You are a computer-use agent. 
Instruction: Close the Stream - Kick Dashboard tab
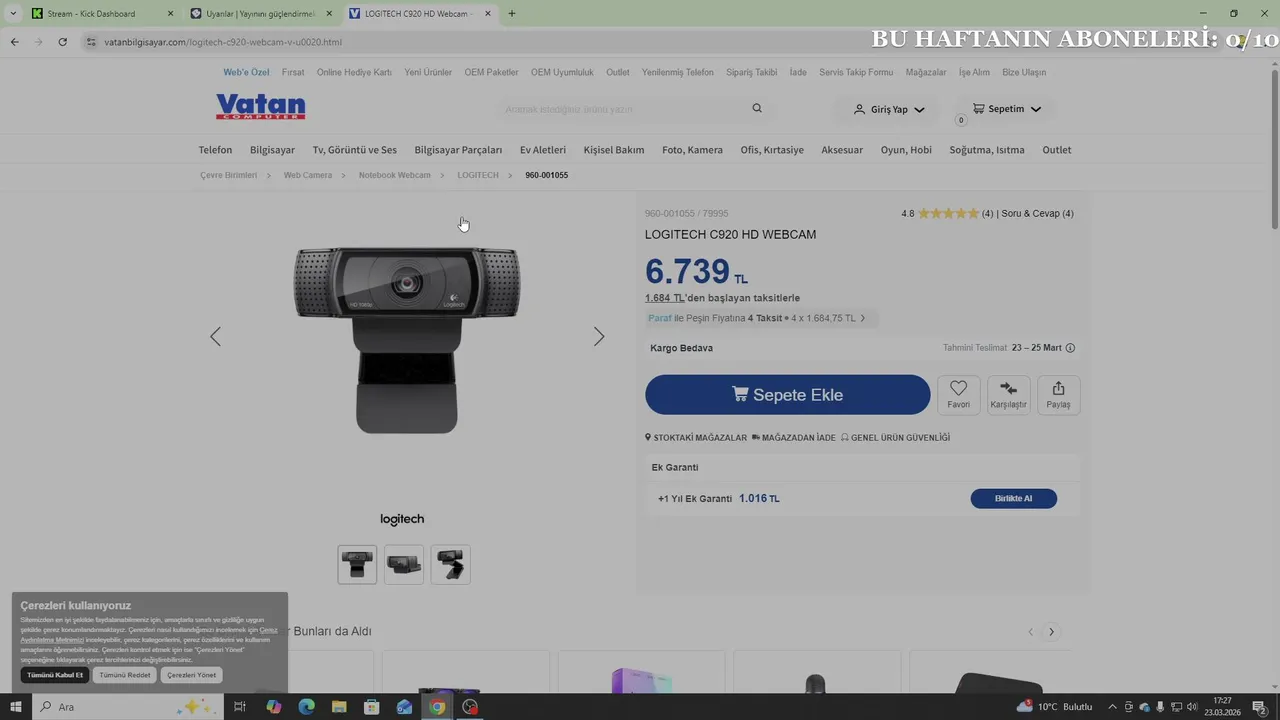point(170,14)
